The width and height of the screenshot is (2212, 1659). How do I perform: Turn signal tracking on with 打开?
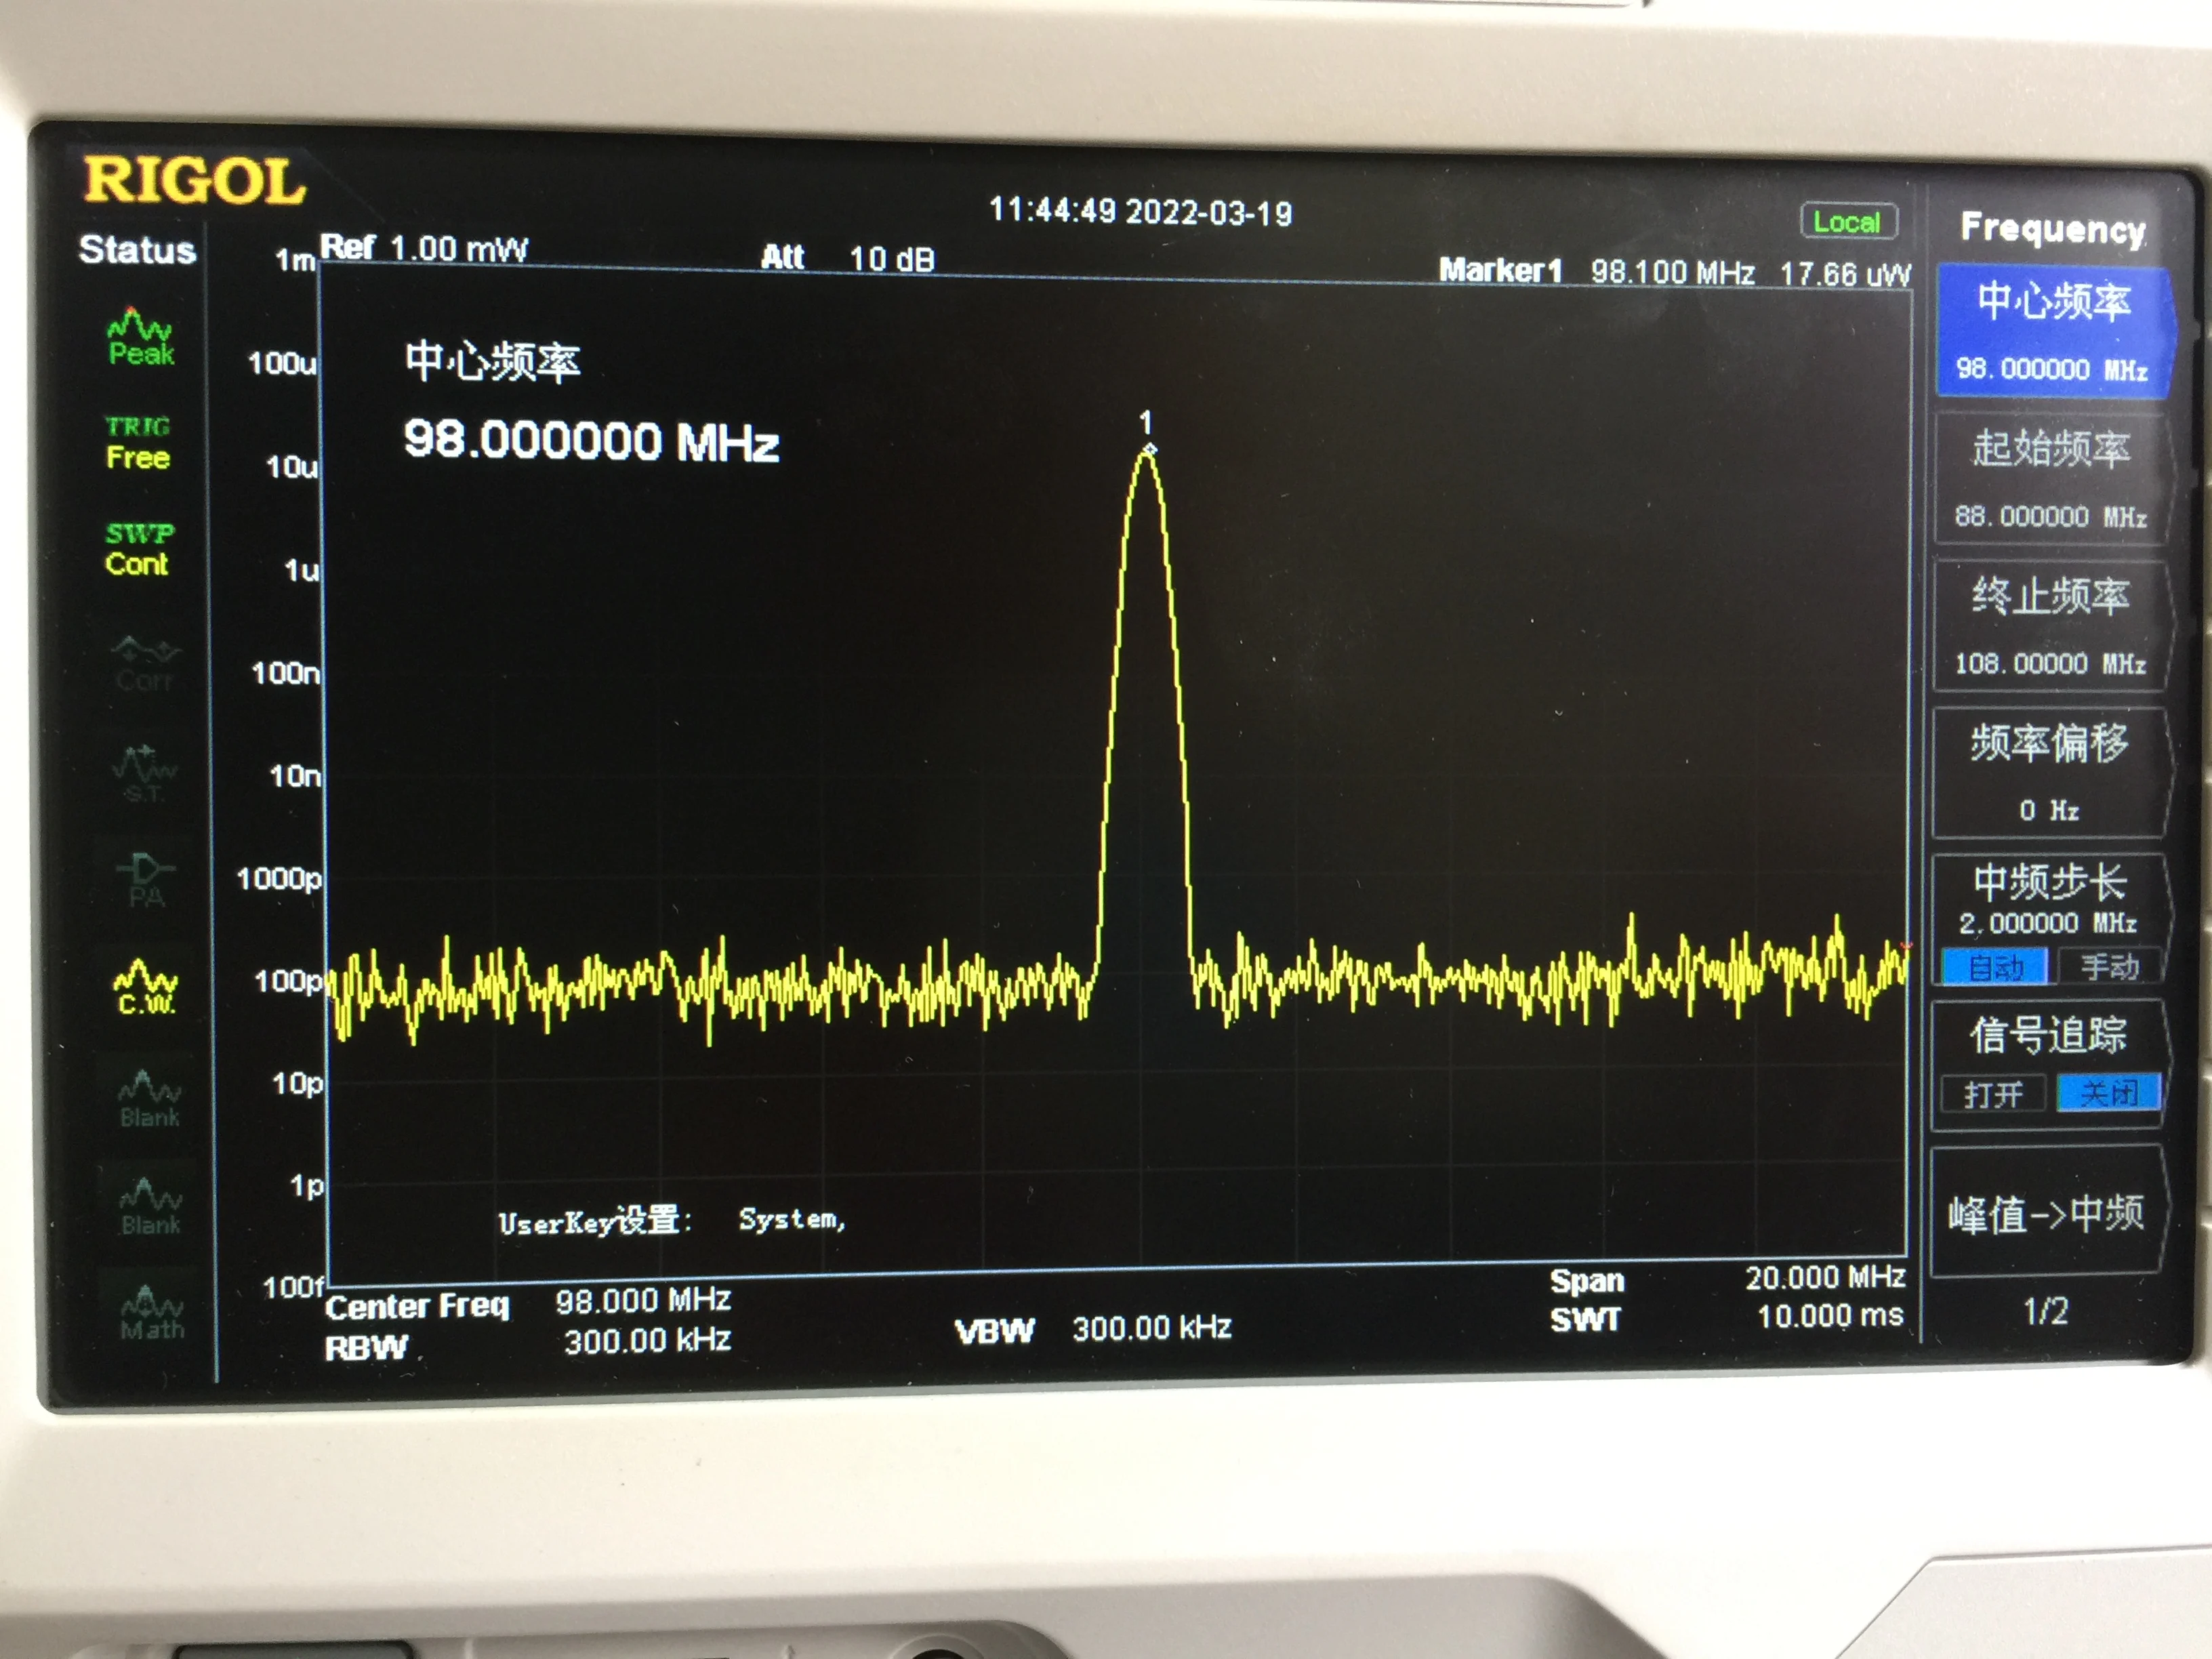click(x=1992, y=1094)
